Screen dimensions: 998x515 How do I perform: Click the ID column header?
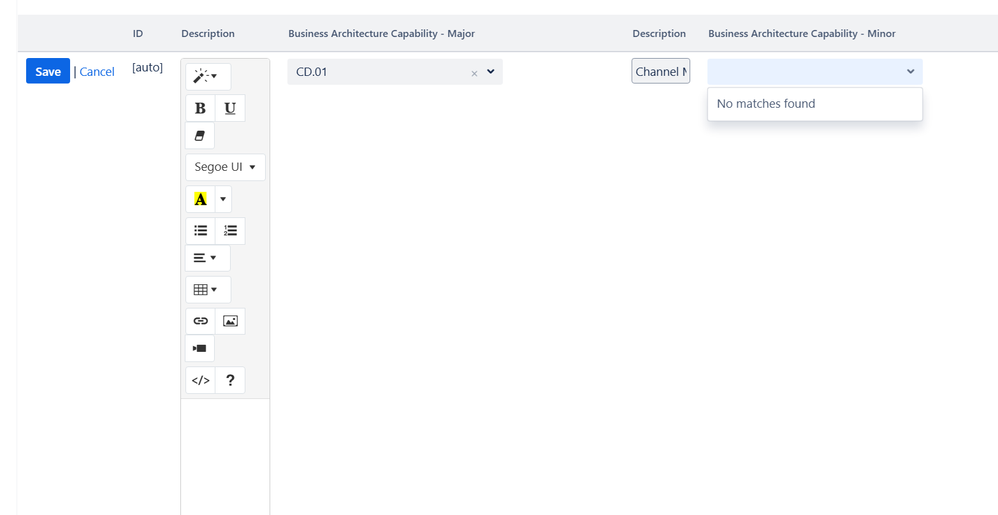[x=138, y=33]
